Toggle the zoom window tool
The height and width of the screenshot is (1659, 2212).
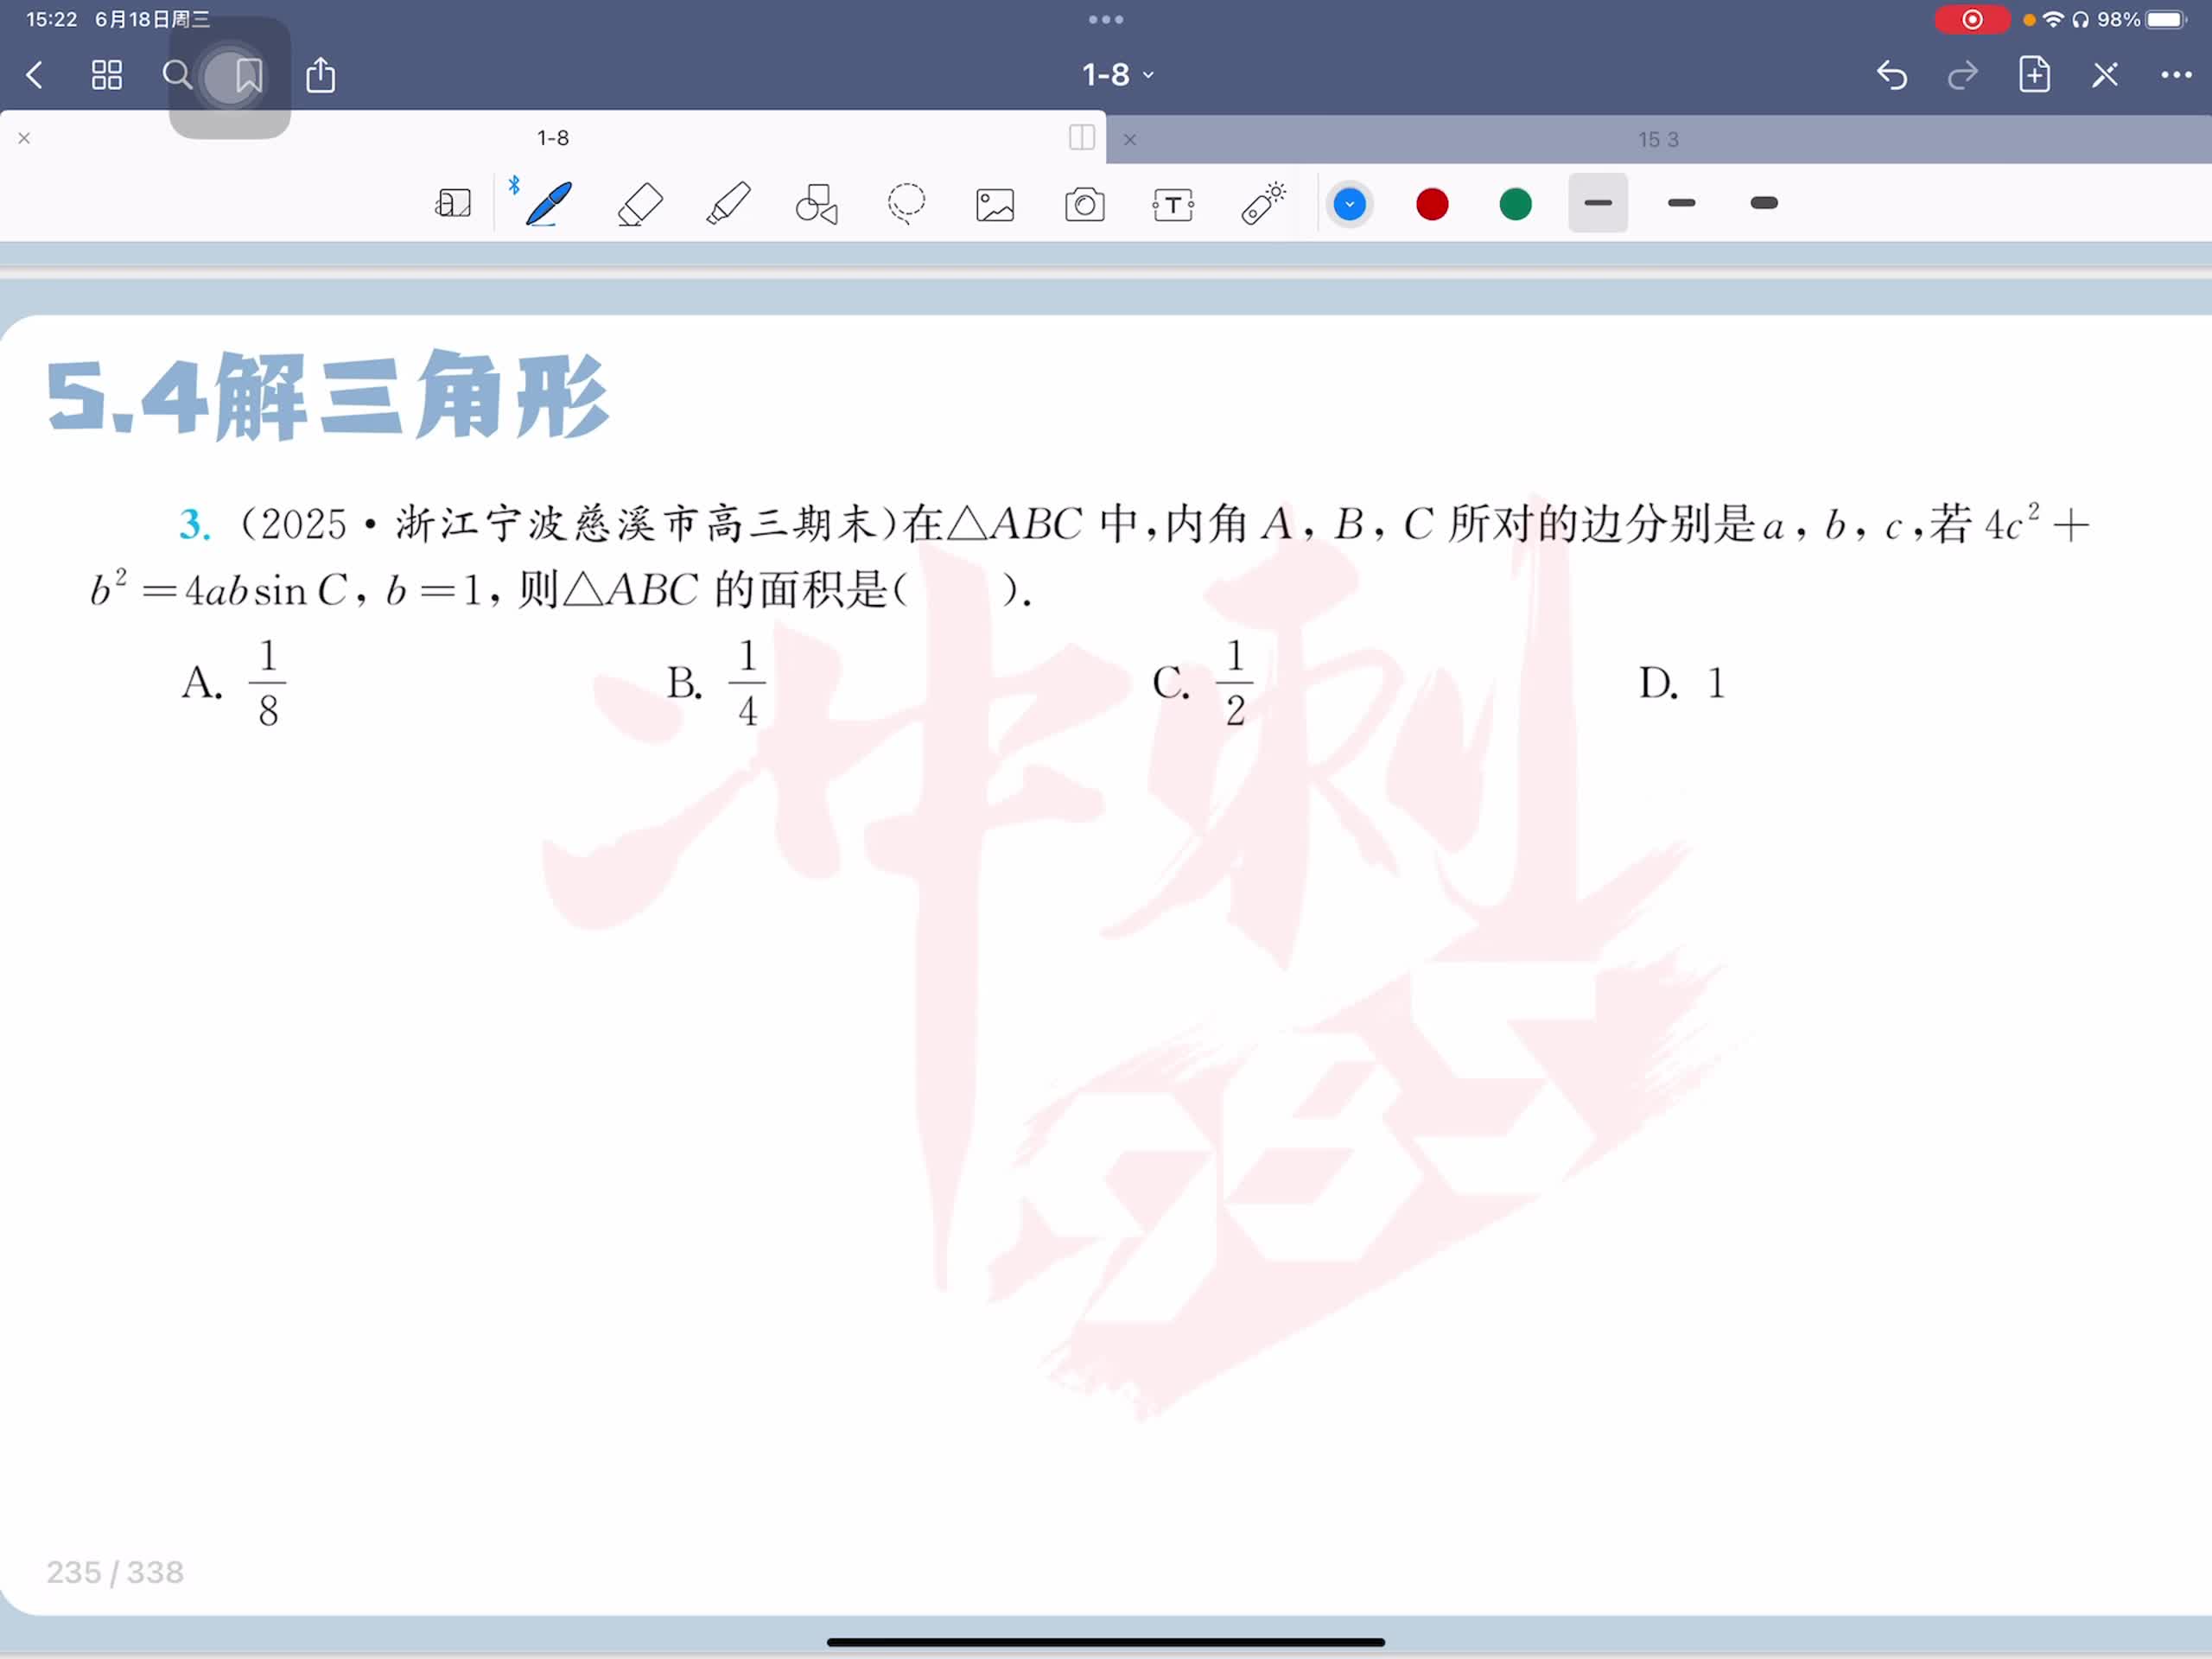[453, 204]
